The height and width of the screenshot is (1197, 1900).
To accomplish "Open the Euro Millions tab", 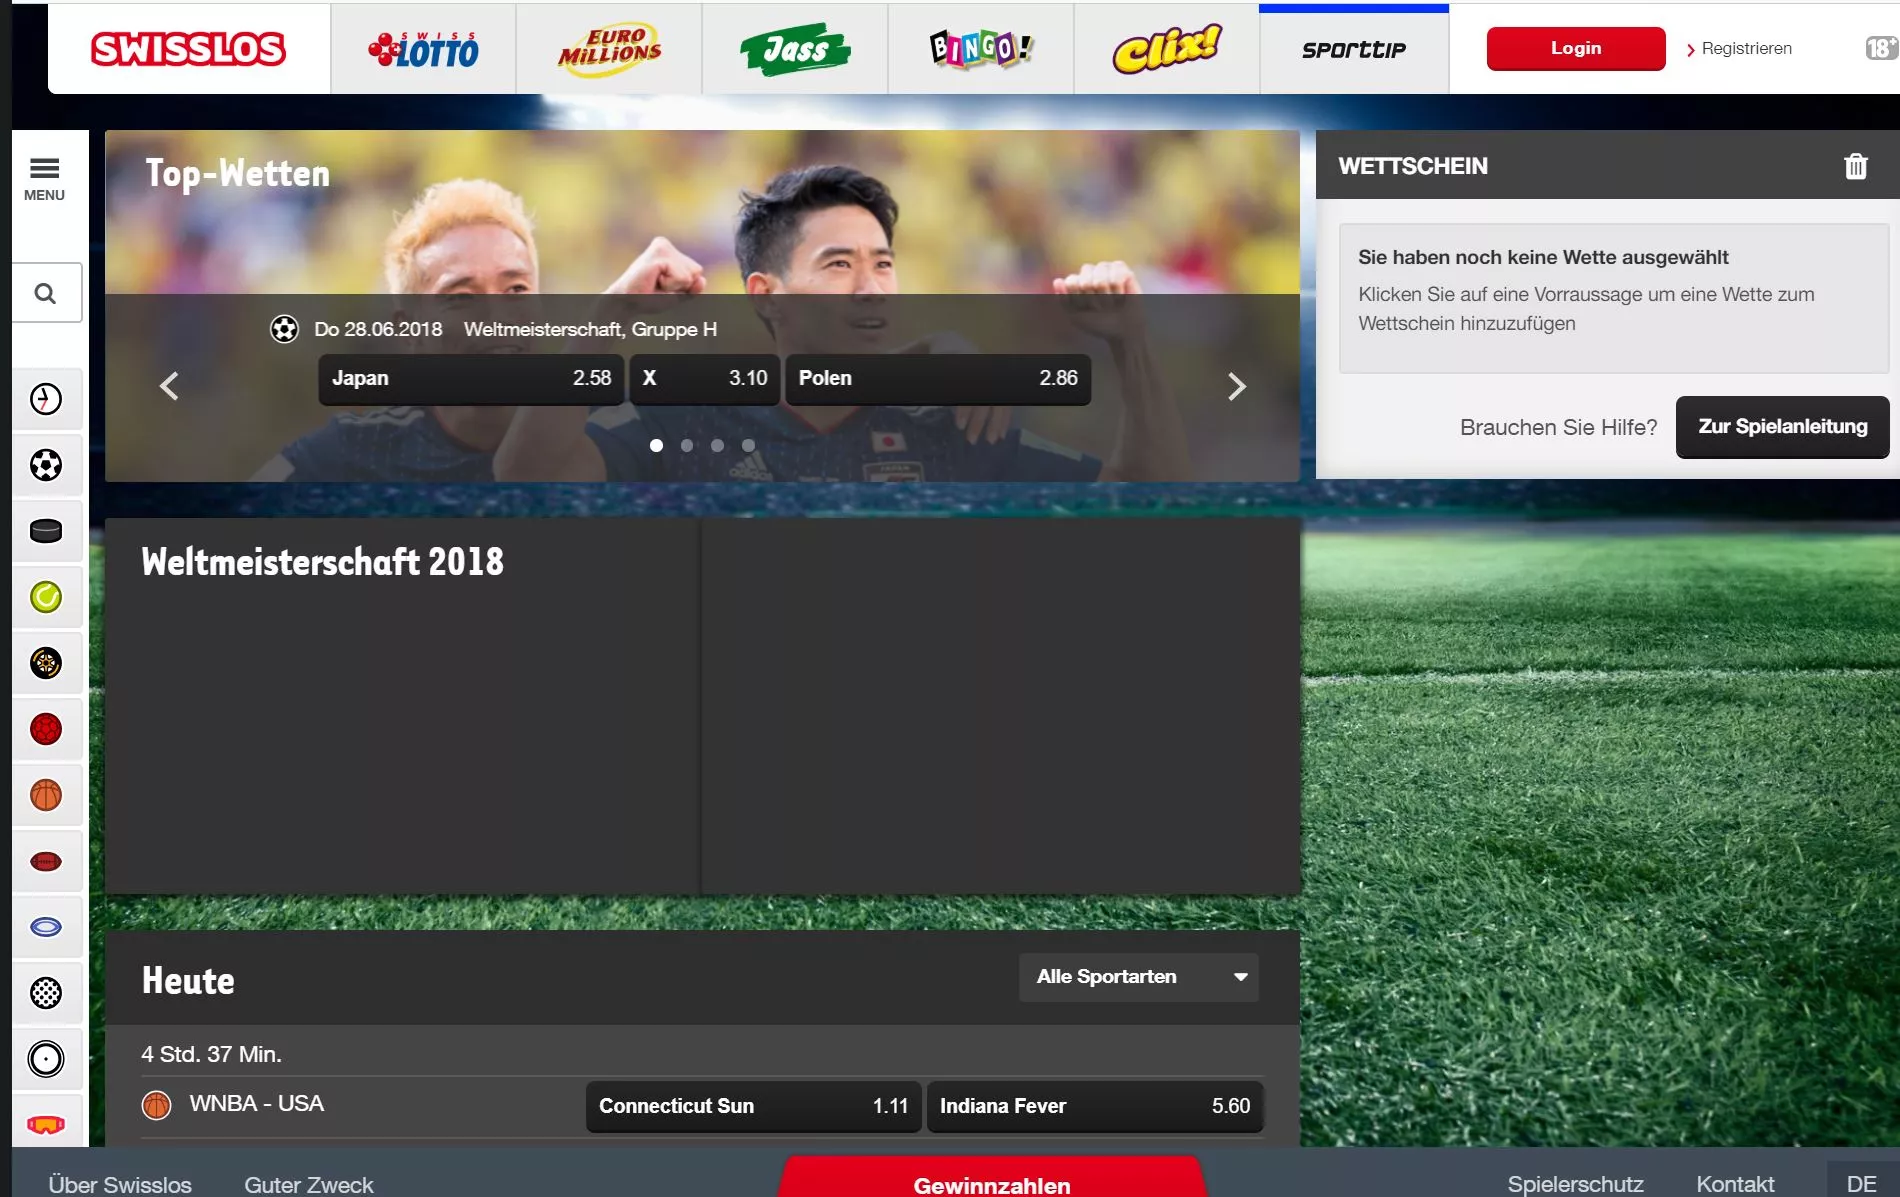I will pos(609,49).
